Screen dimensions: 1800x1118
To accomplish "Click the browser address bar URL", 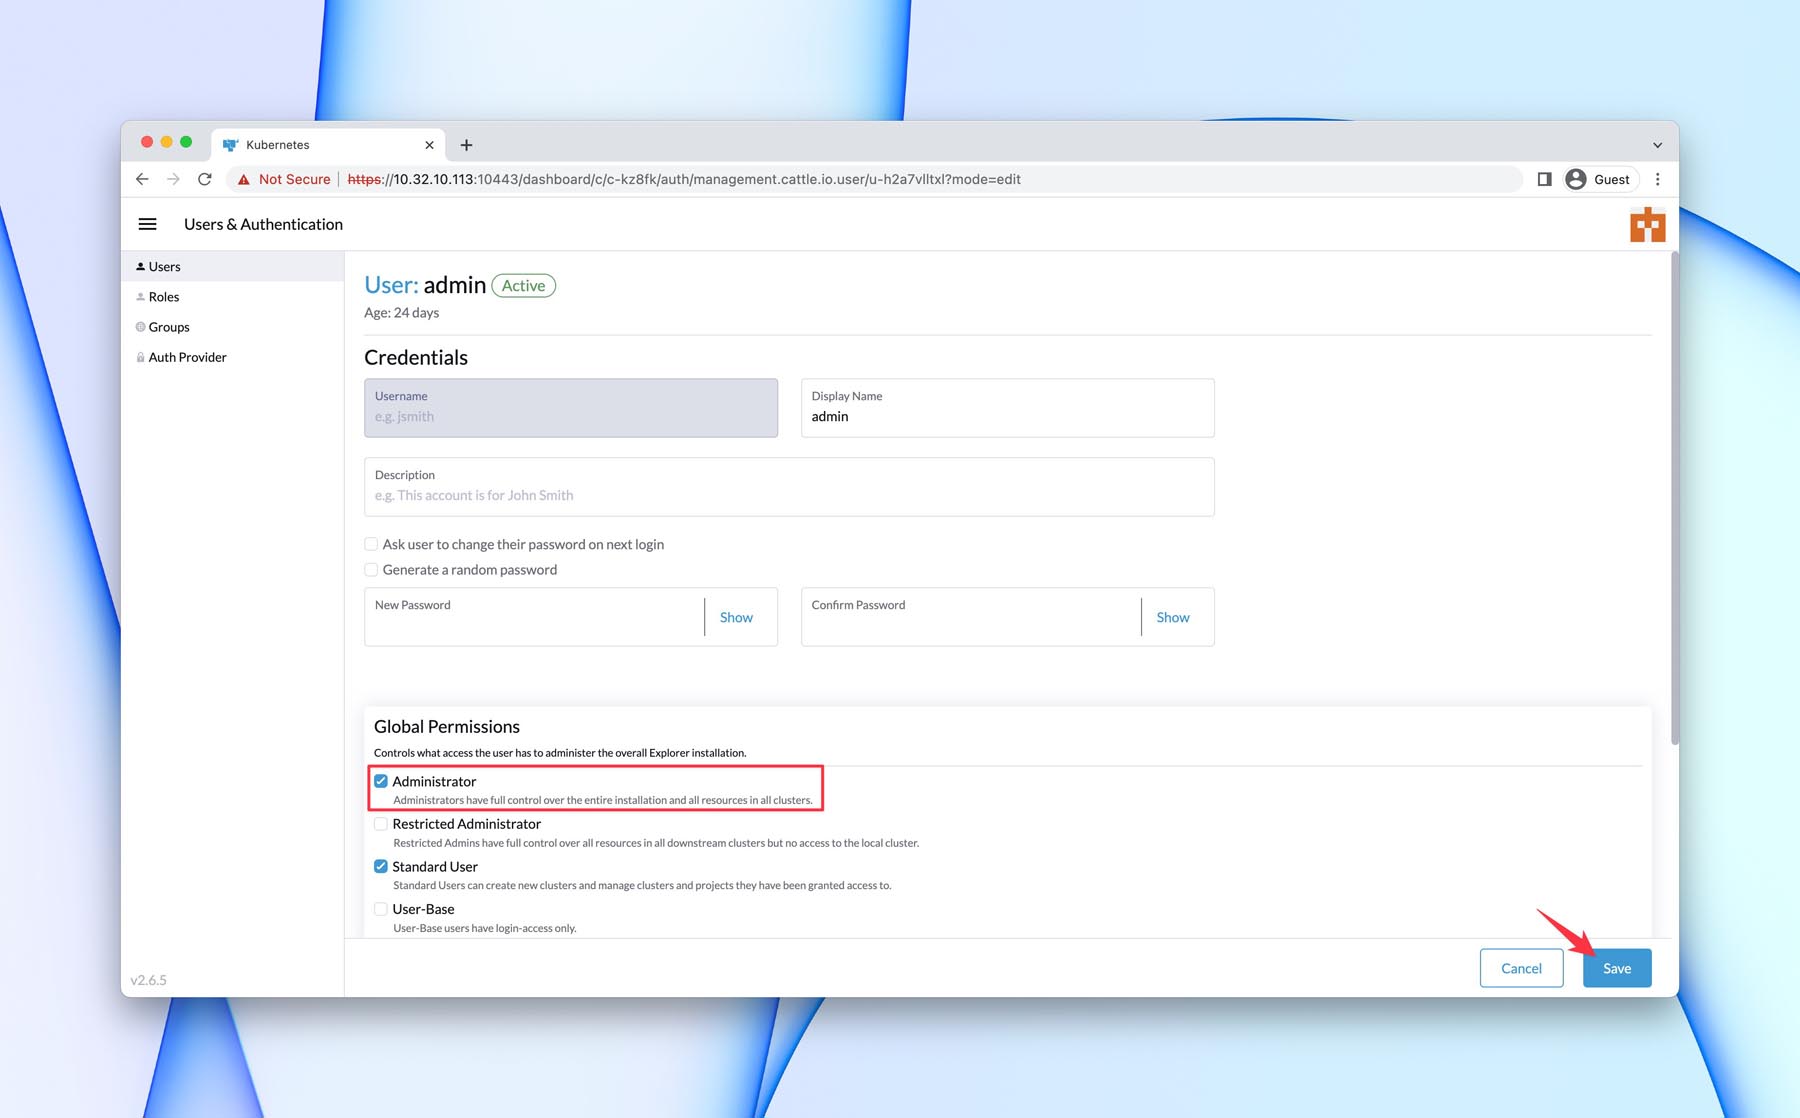I will [684, 179].
